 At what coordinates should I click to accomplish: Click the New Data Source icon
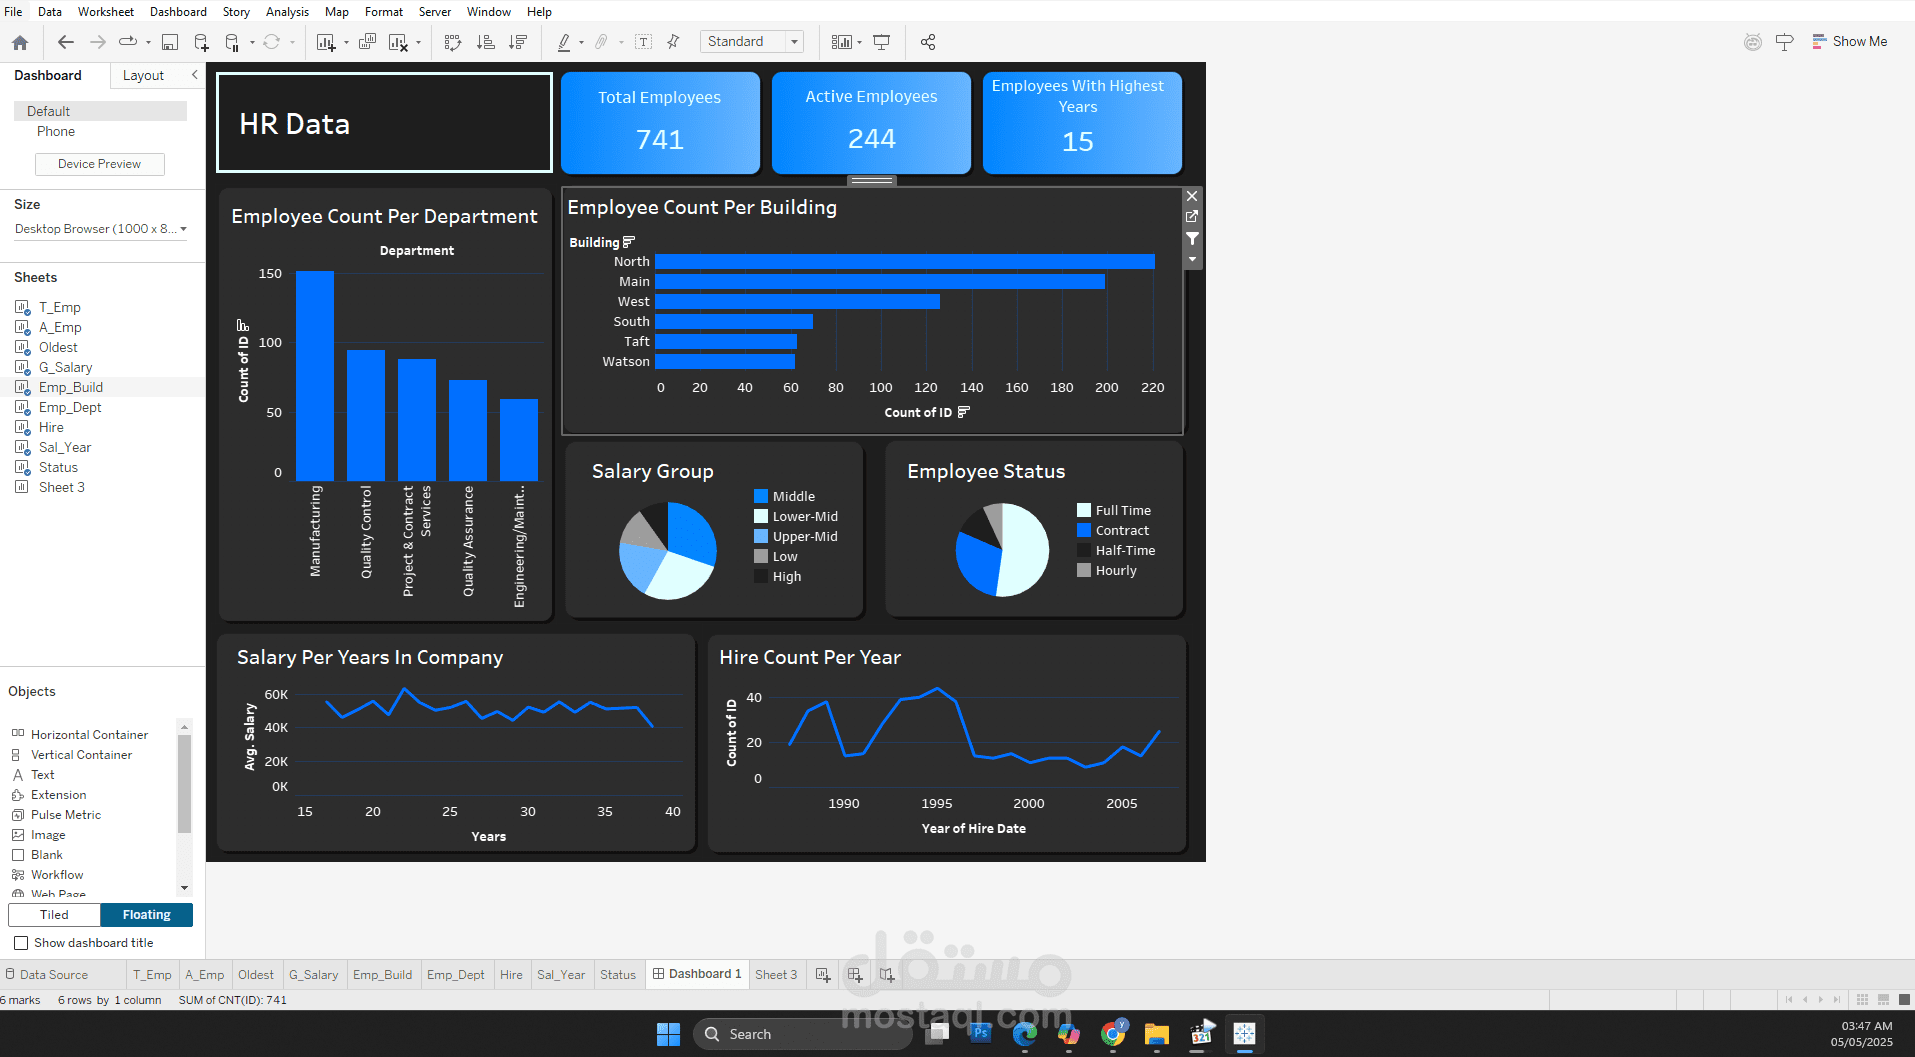click(201, 42)
